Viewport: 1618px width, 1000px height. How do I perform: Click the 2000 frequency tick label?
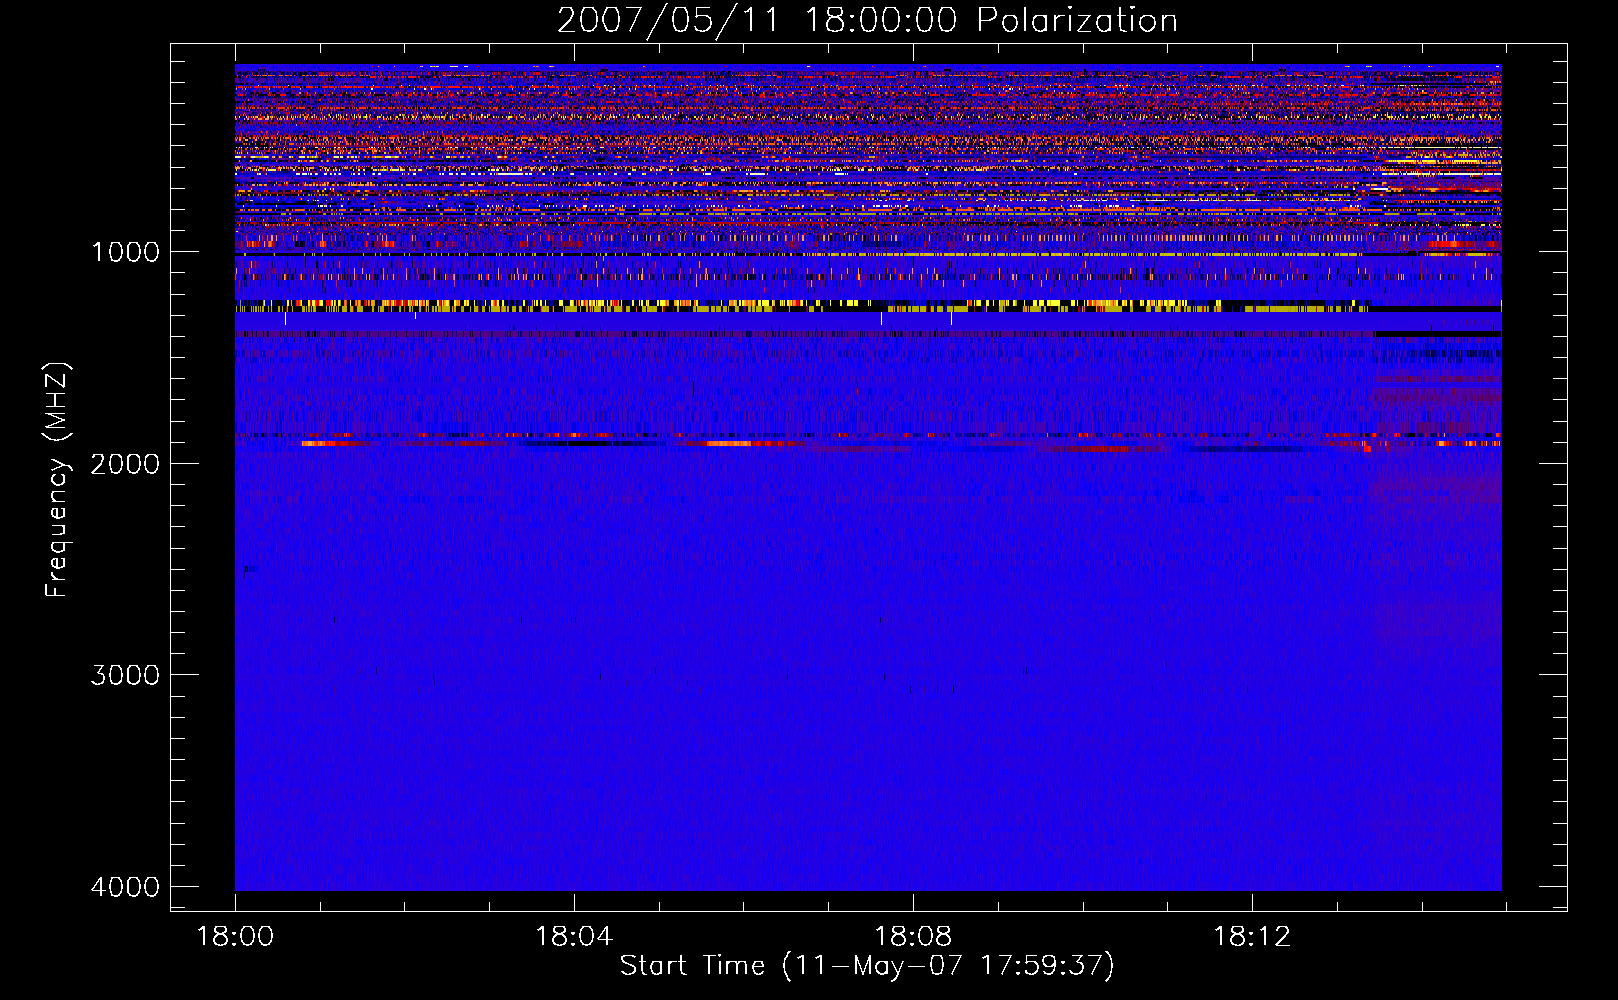pos(125,464)
